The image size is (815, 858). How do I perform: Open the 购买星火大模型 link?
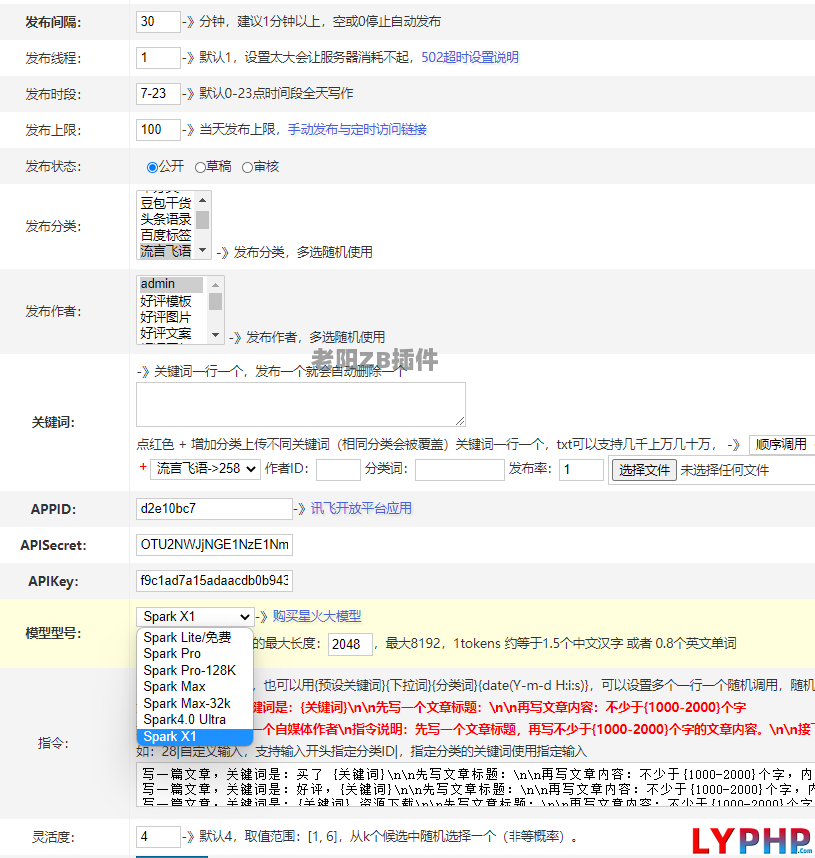click(316, 617)
